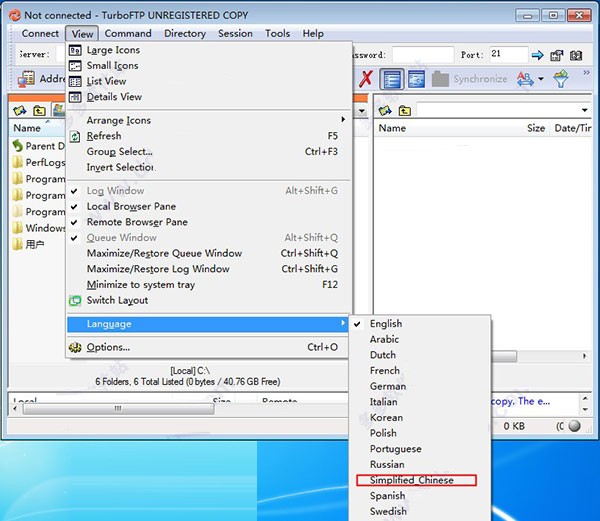Click the bottom-left horizontal scrollbar thumb
Screen dimensions: 600x521
(x=118, y=409)
